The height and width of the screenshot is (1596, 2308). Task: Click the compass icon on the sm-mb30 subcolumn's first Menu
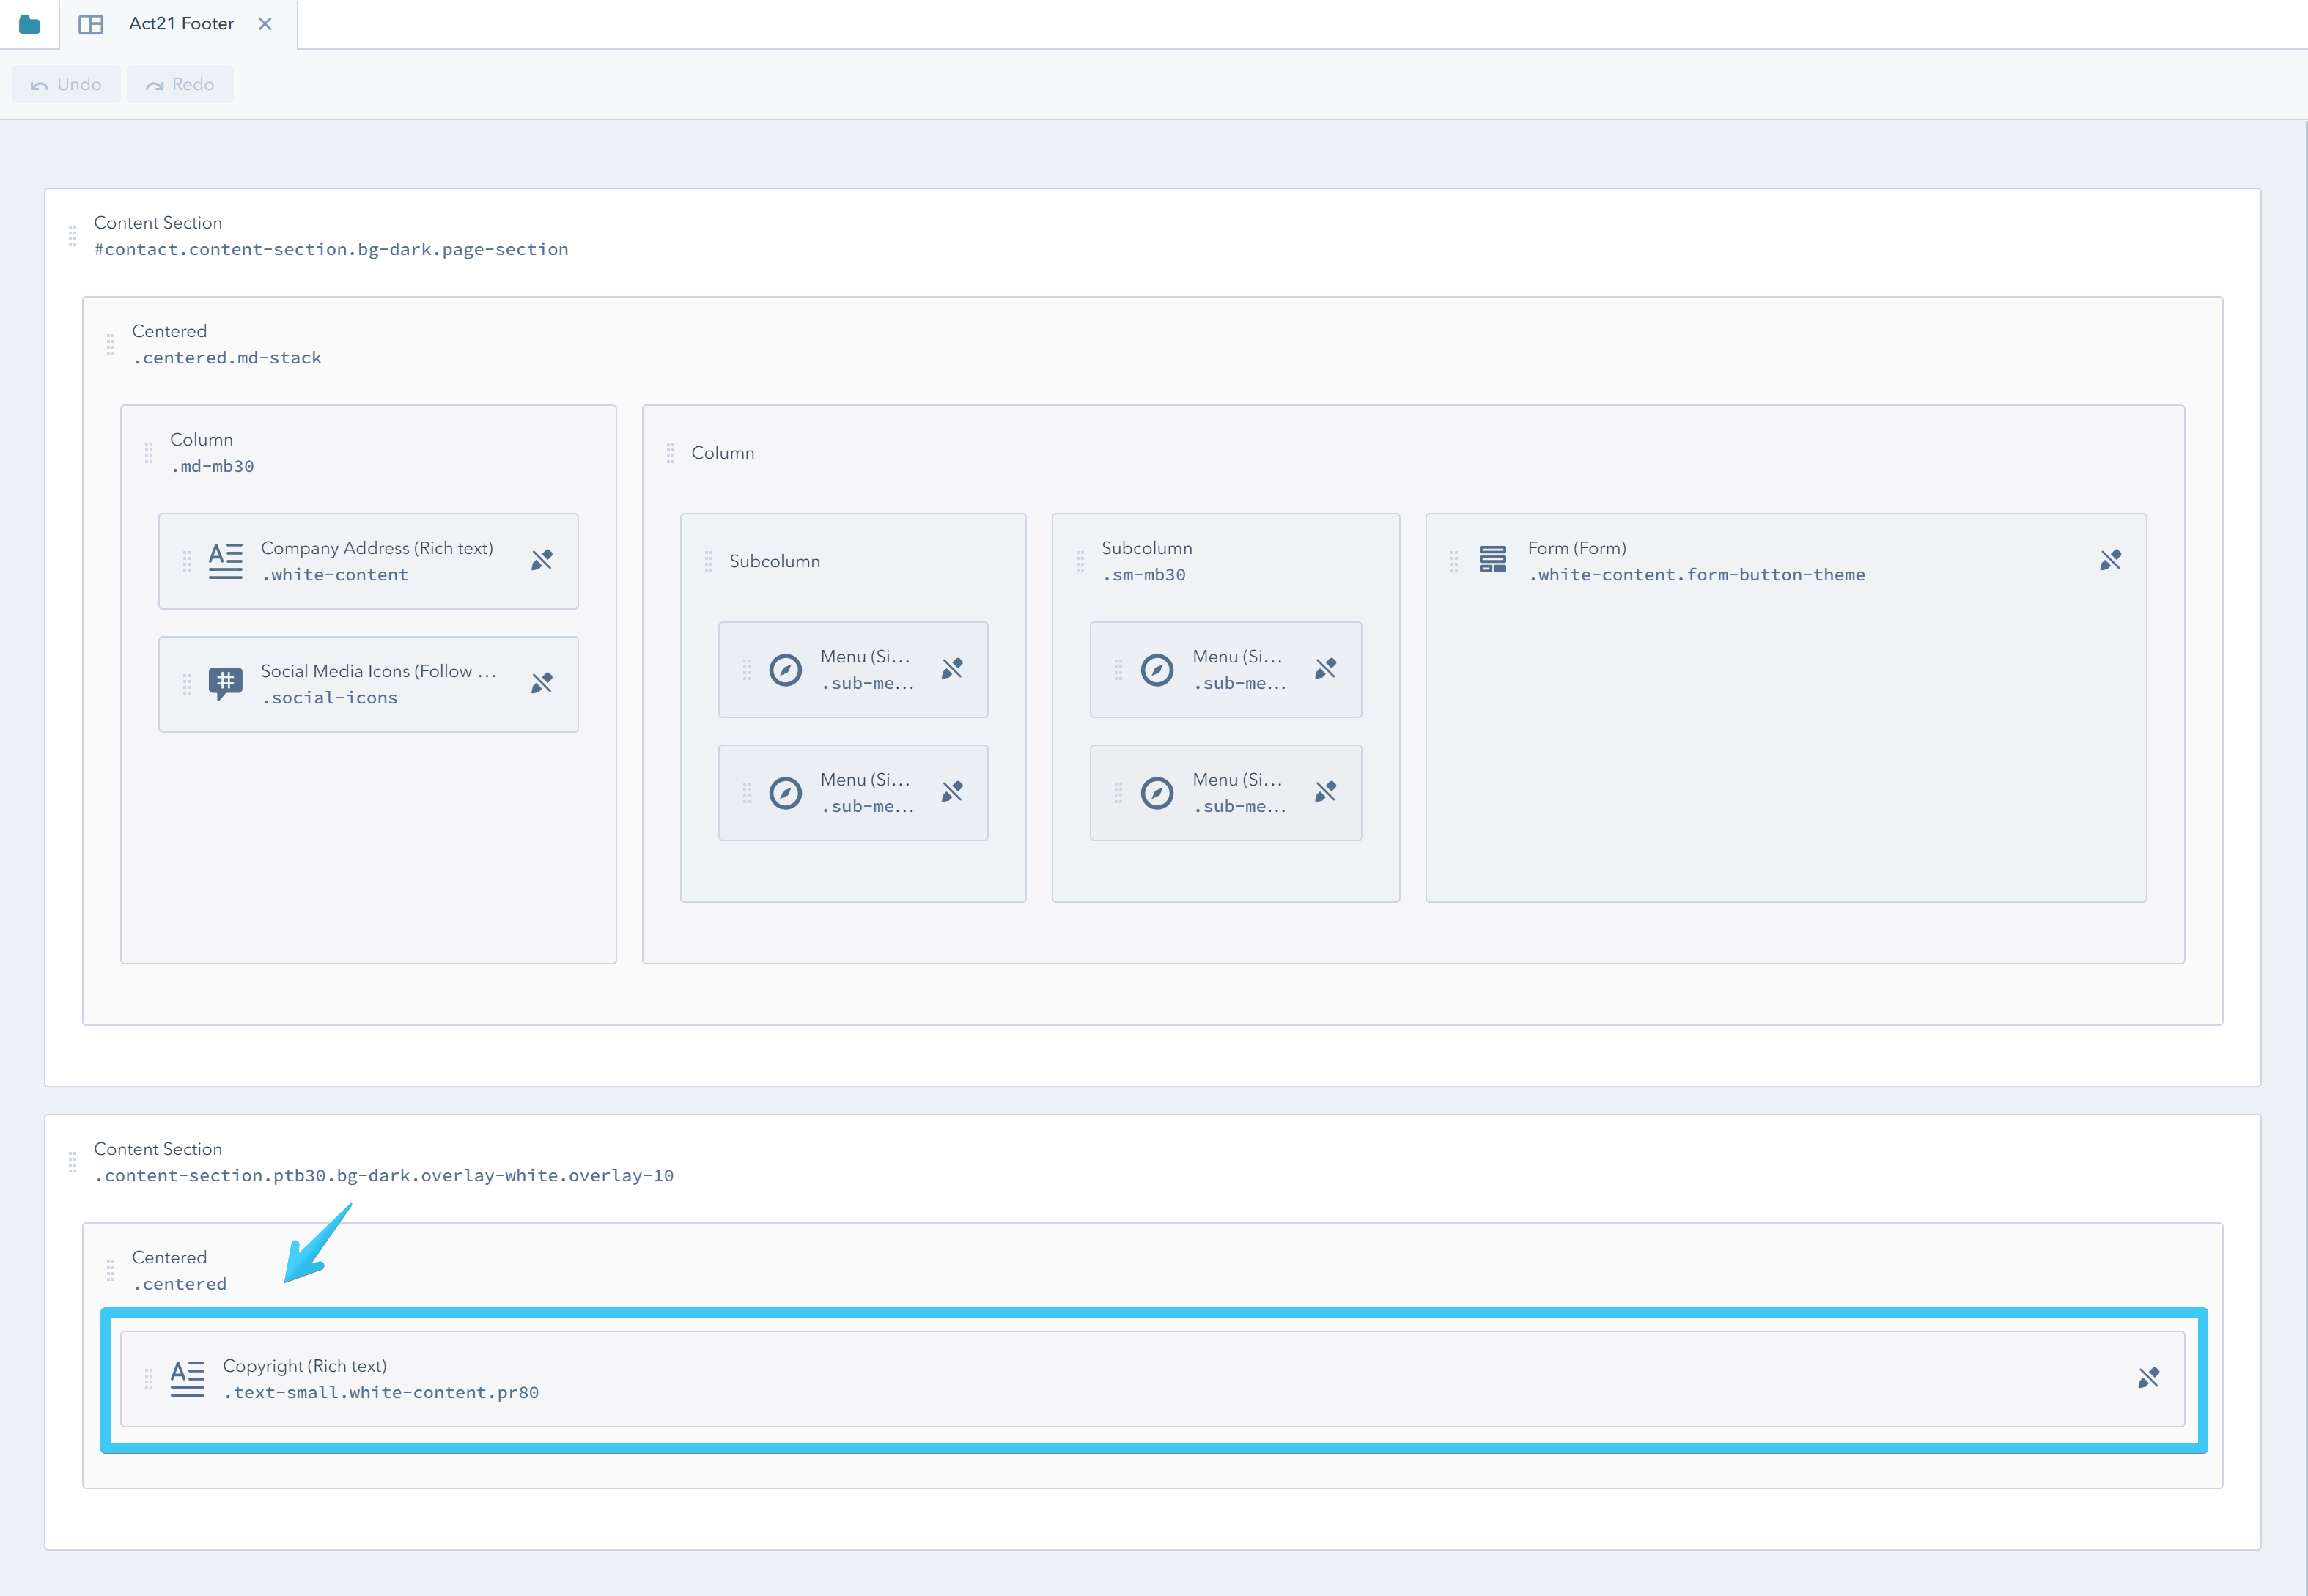(x=1158, y=669)
